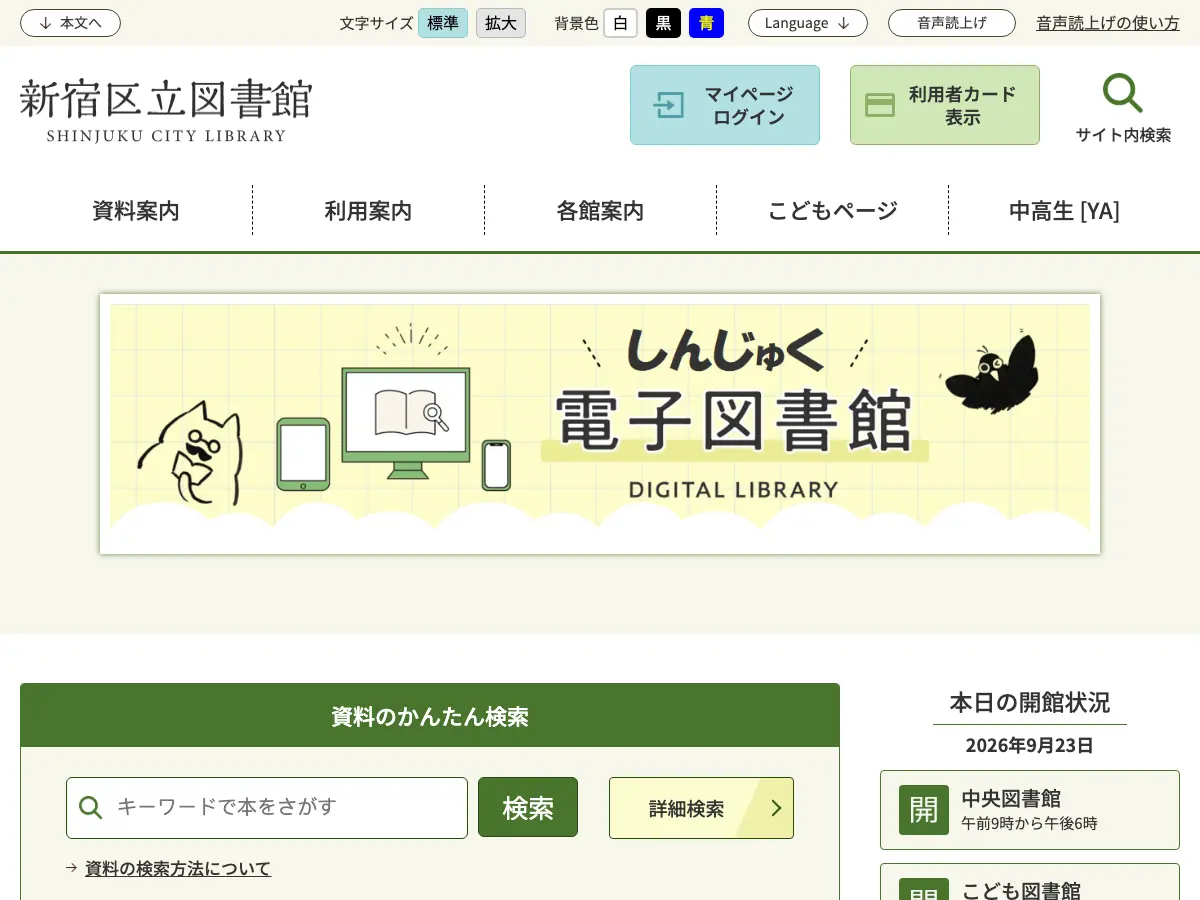Click the 本日の開館状況 heading
This screenshot has height=900, width=1200.
(x=1030, y=702)
